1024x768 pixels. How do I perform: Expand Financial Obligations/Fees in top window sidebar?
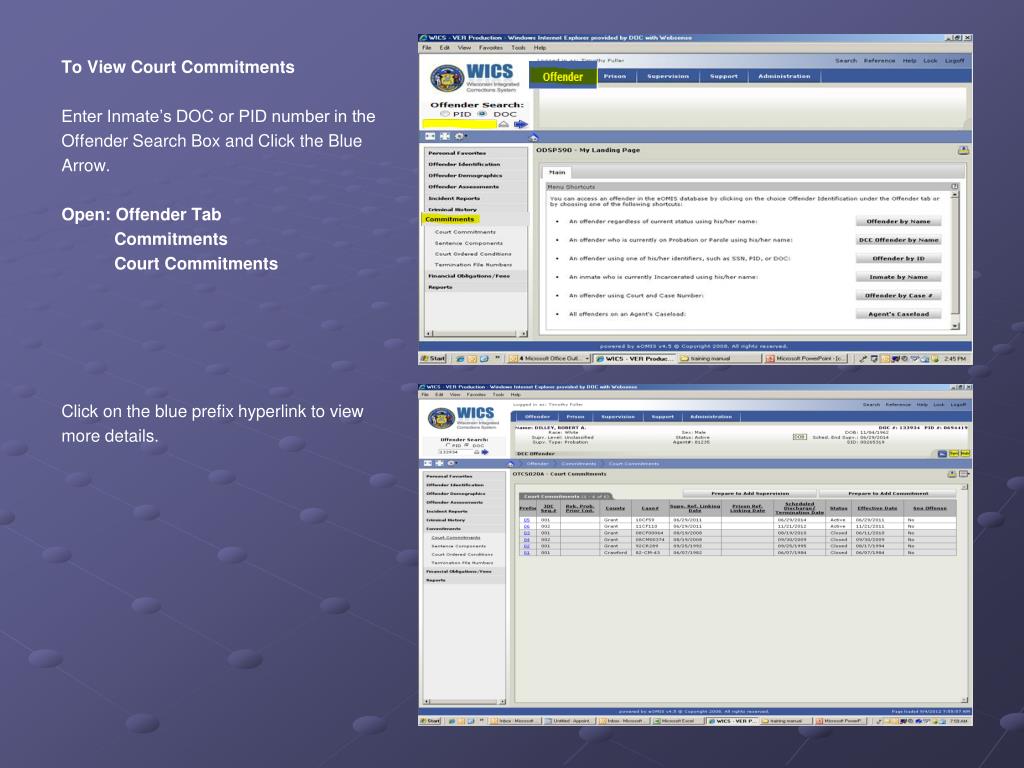(x=469, y=276)
